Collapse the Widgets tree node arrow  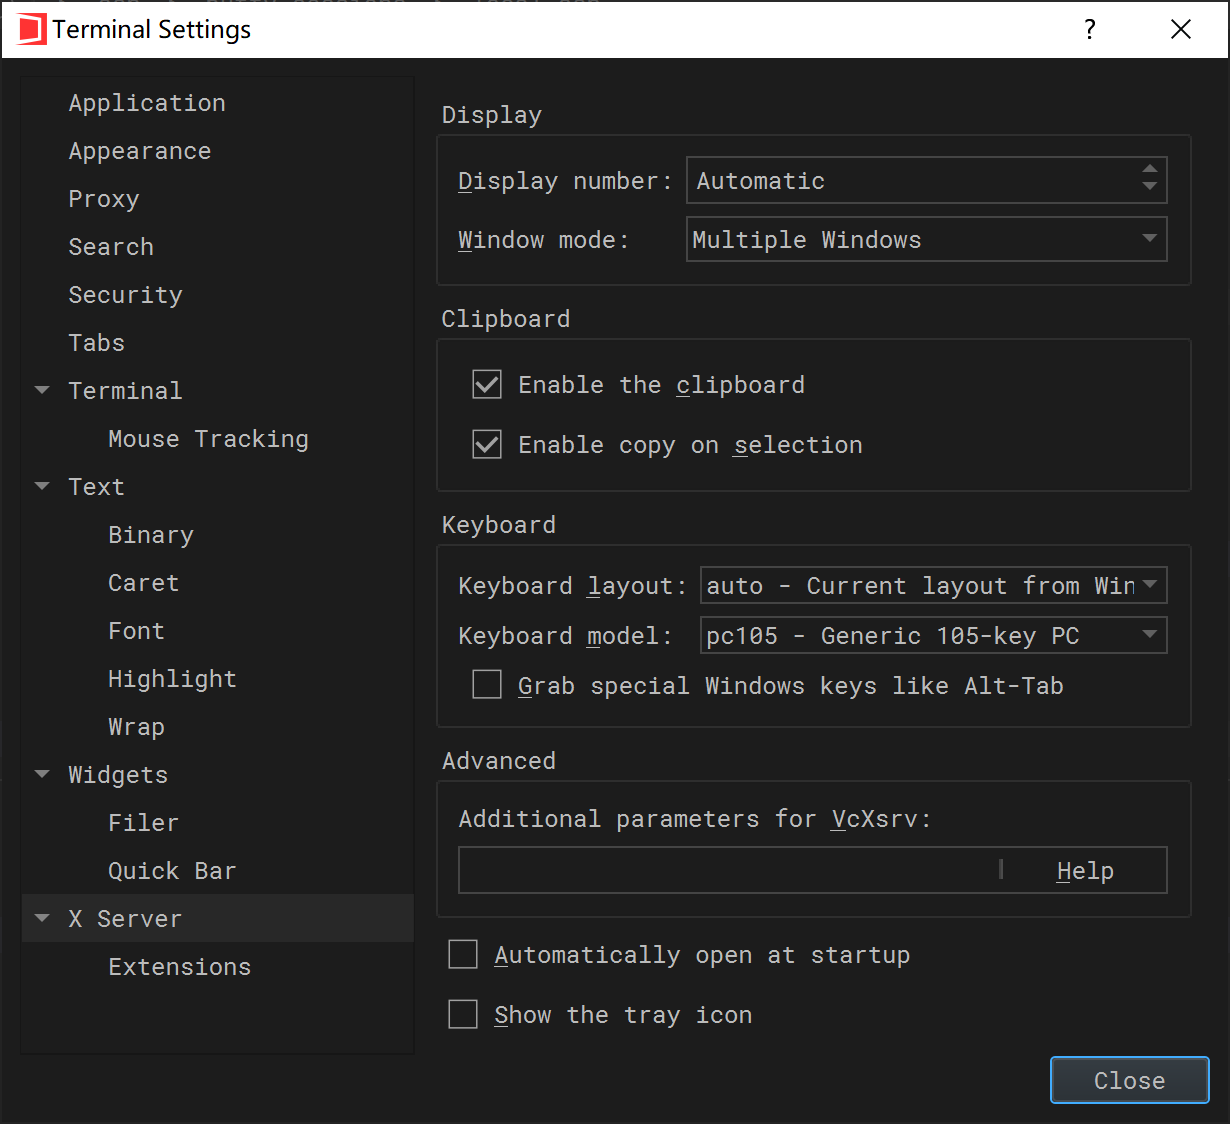click(42, 774)
